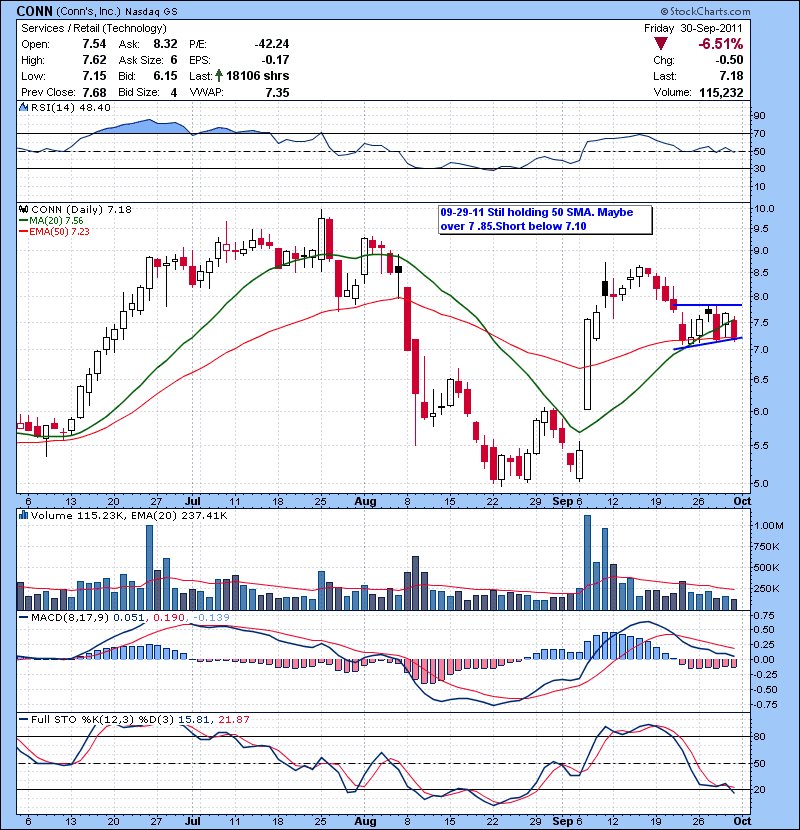The height and width of the screenshot is (830, 800).
Task: Click the Full STO %K value 15.81
Action: pos(195,719)
